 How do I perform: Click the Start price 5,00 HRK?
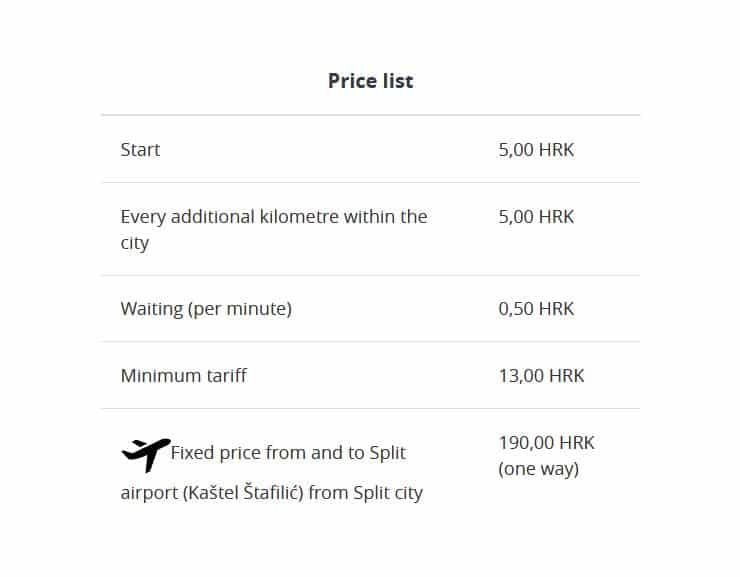click(x=536, y=150)
